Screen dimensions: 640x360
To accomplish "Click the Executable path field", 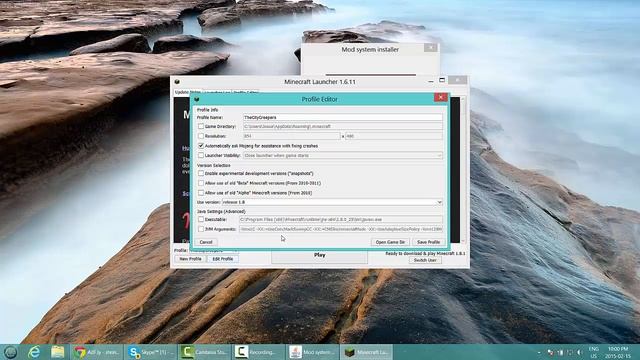I will click(x=341, y=220).
